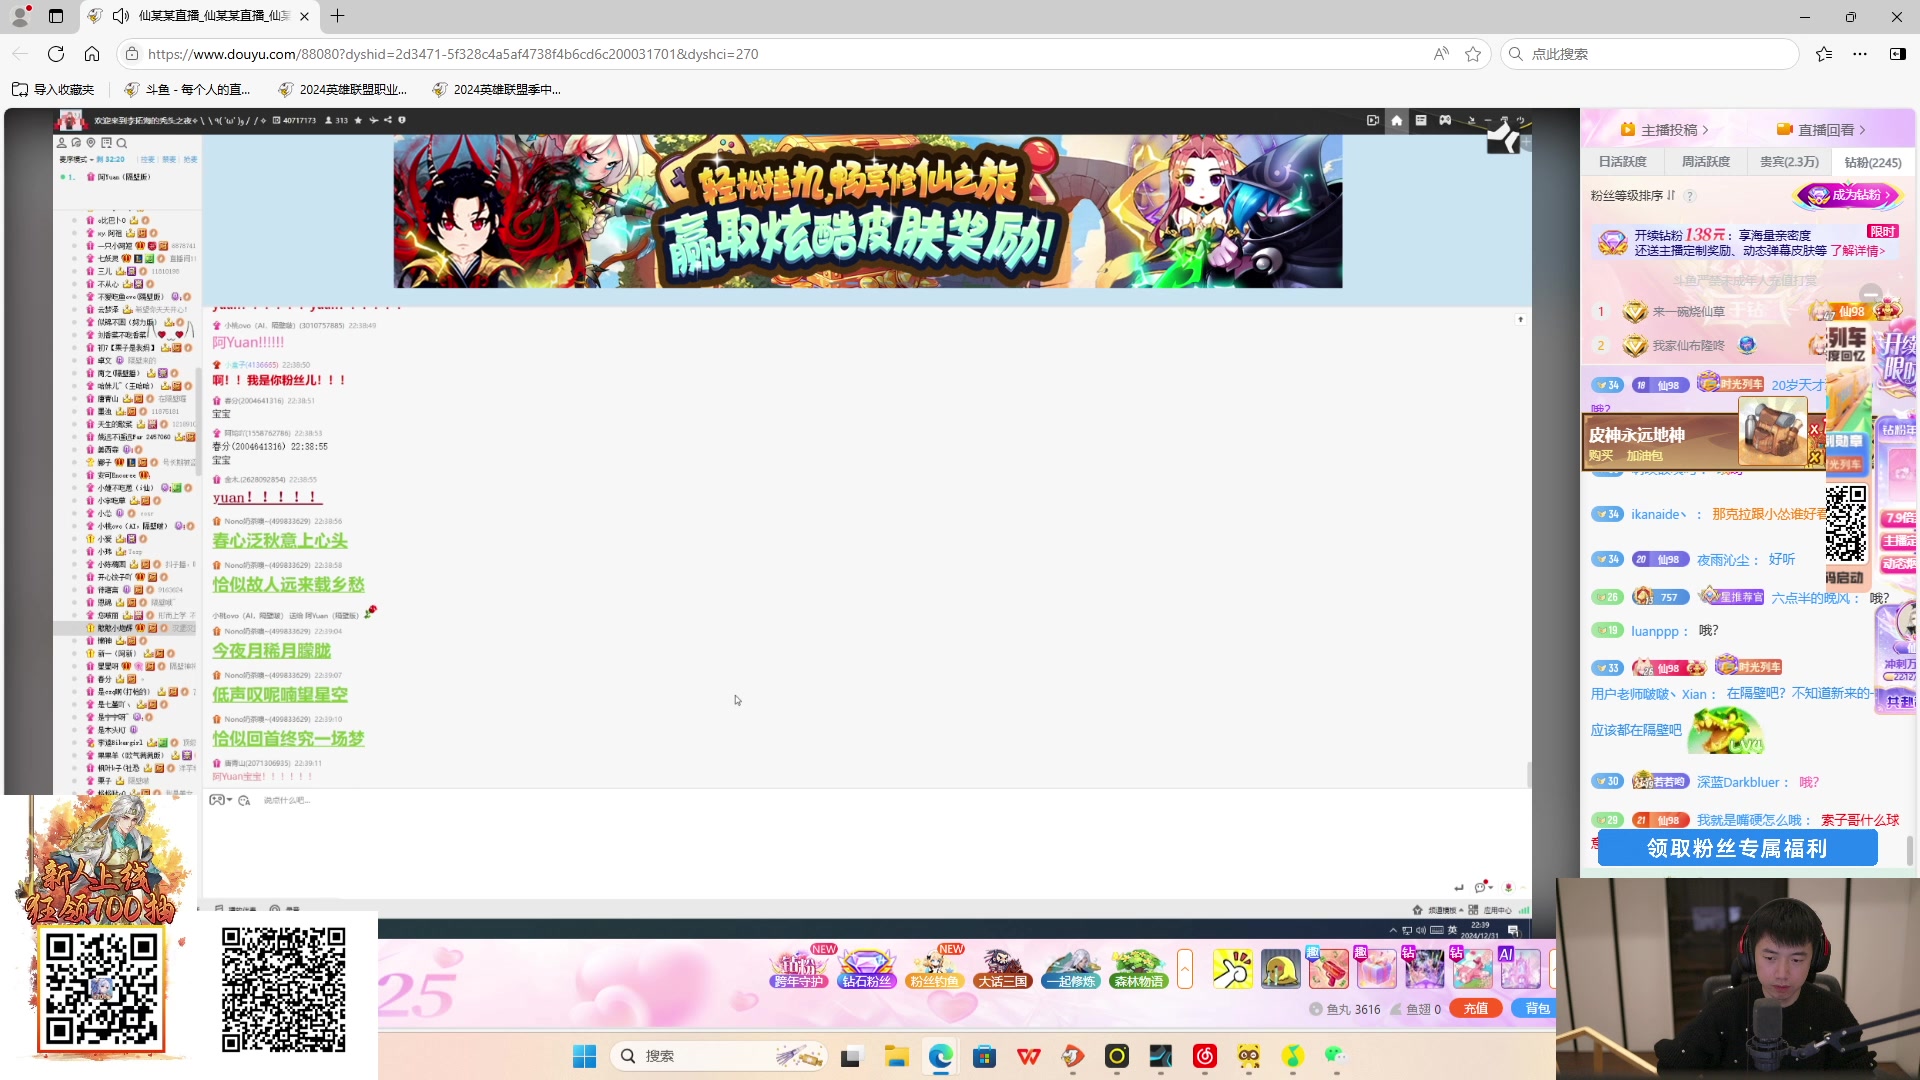The height and width of the screenshot is (1080, 1920).
Task: Expand 直播回看 section
Action: point(1822,130)
